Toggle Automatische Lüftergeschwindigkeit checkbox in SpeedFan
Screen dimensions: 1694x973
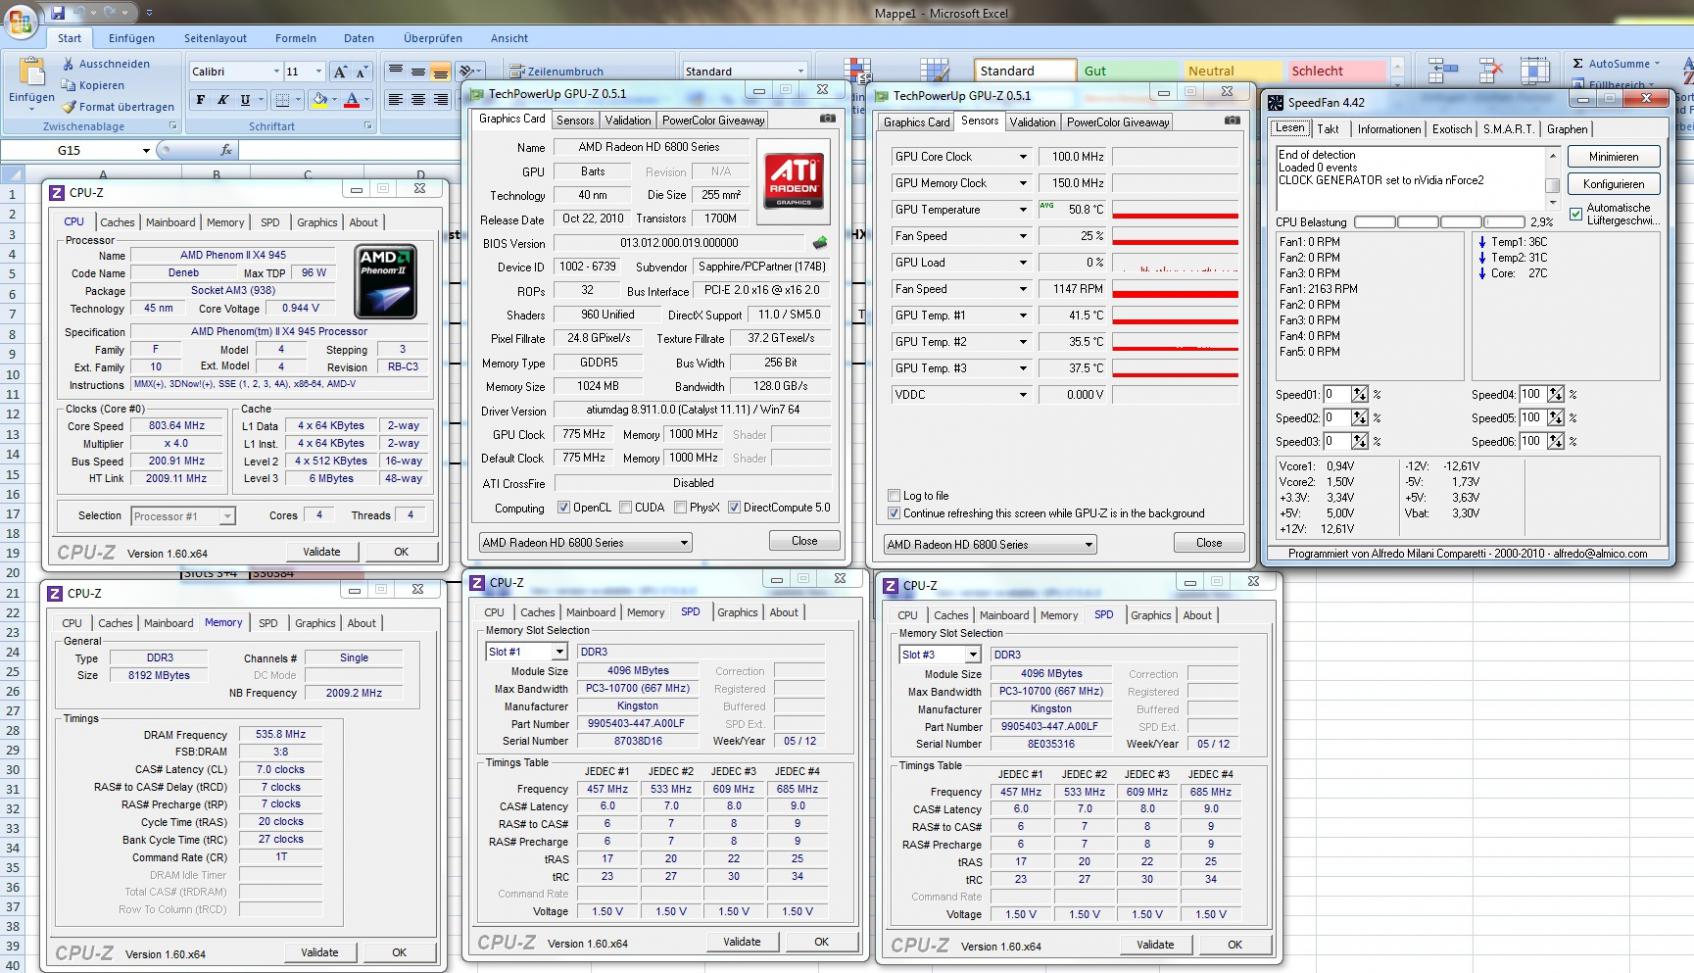[1576, 214]
